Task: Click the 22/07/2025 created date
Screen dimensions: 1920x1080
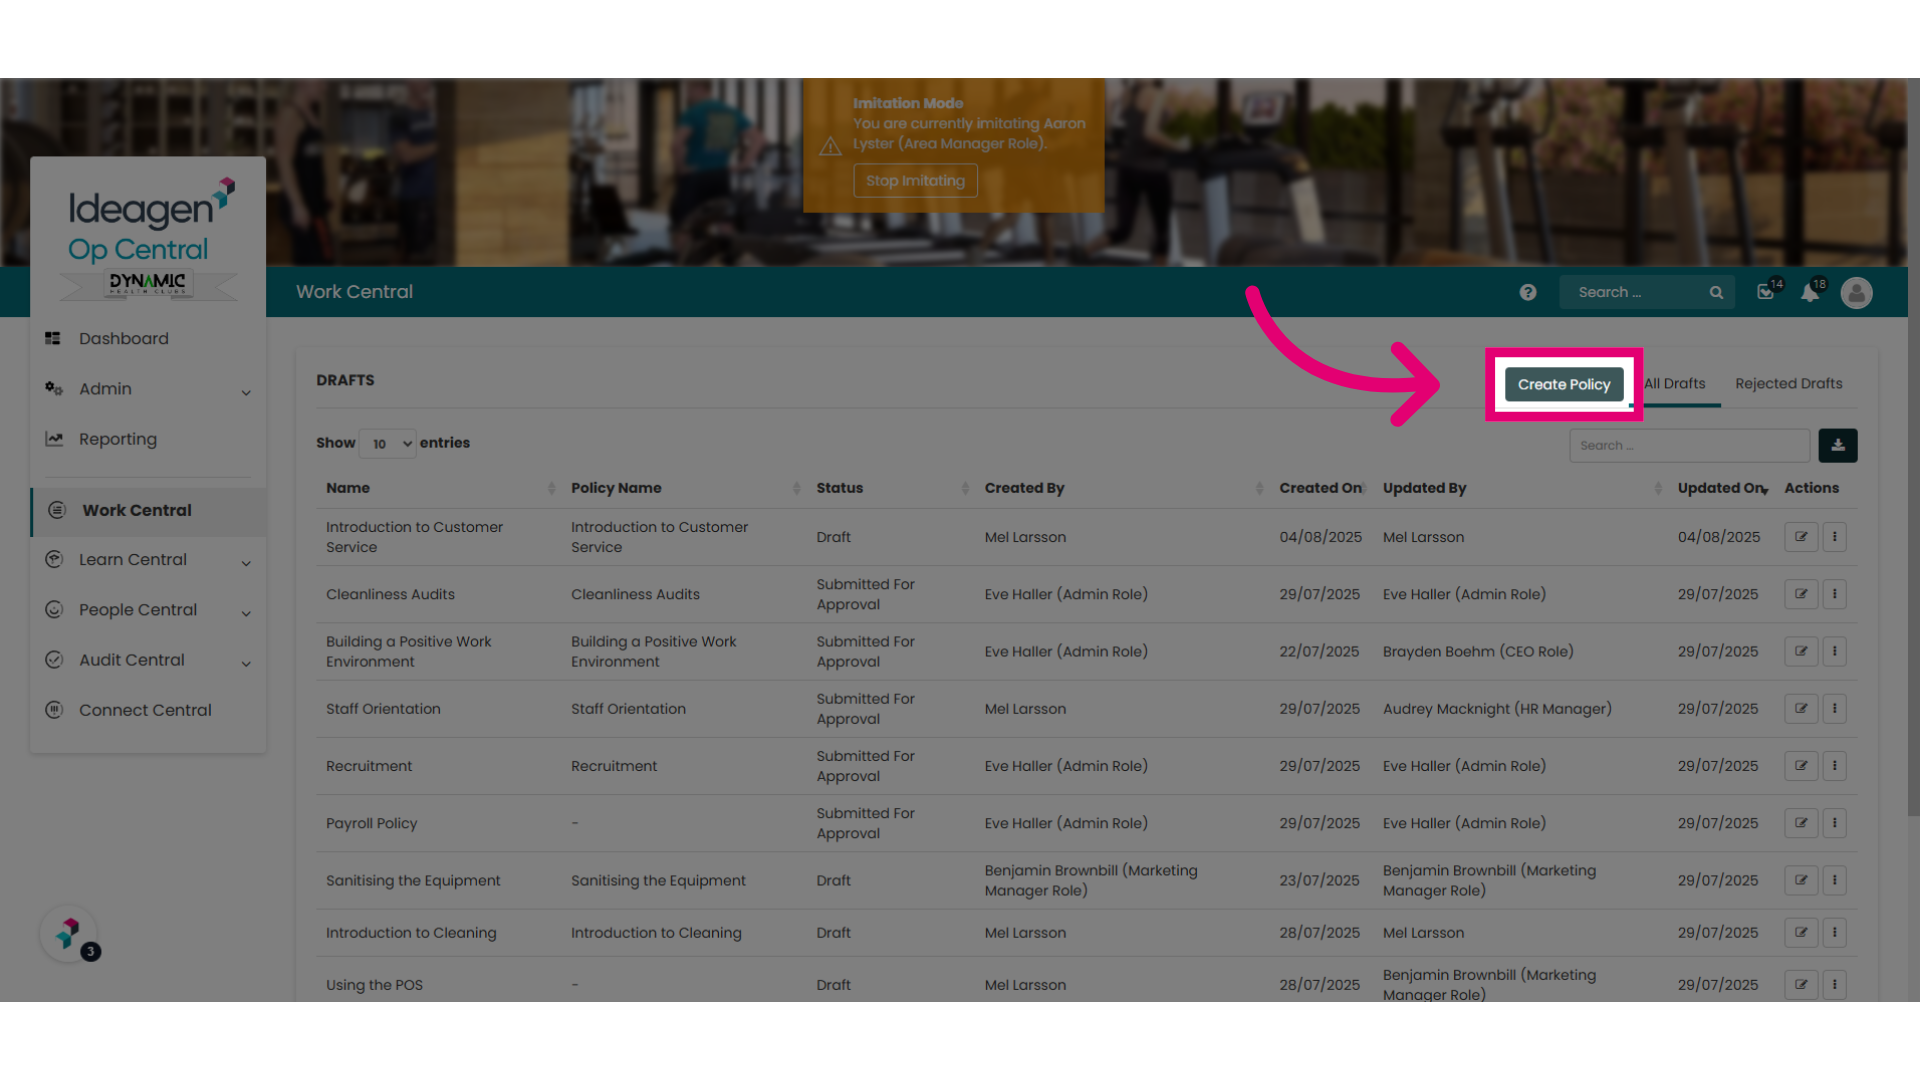Action: tap(1319, 652)
